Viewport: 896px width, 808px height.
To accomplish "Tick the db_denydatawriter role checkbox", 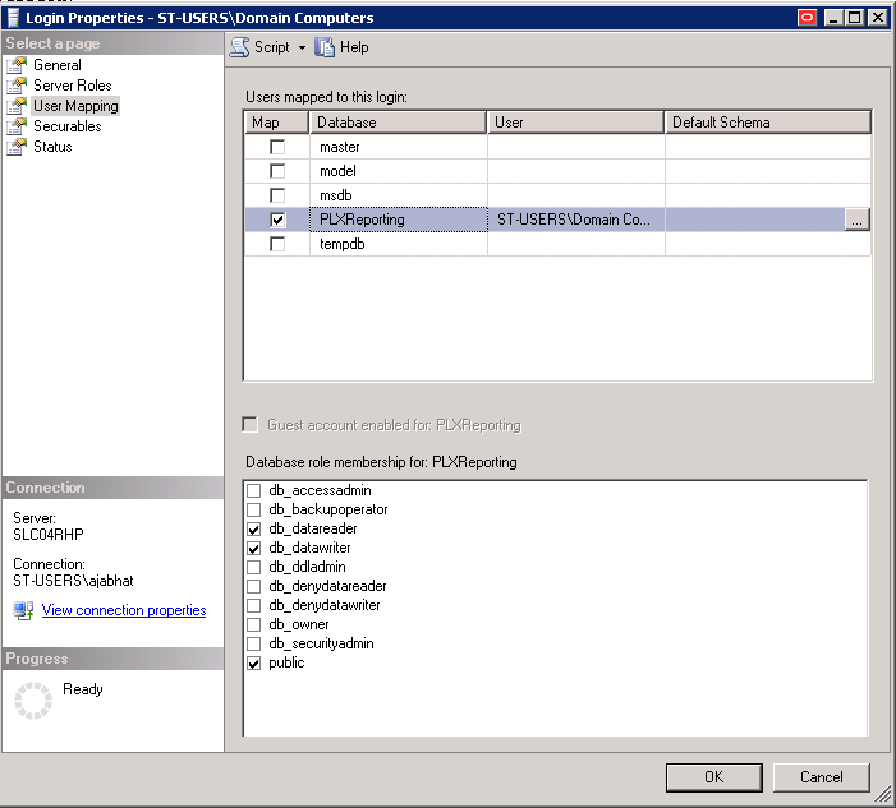I will (254, 605).
